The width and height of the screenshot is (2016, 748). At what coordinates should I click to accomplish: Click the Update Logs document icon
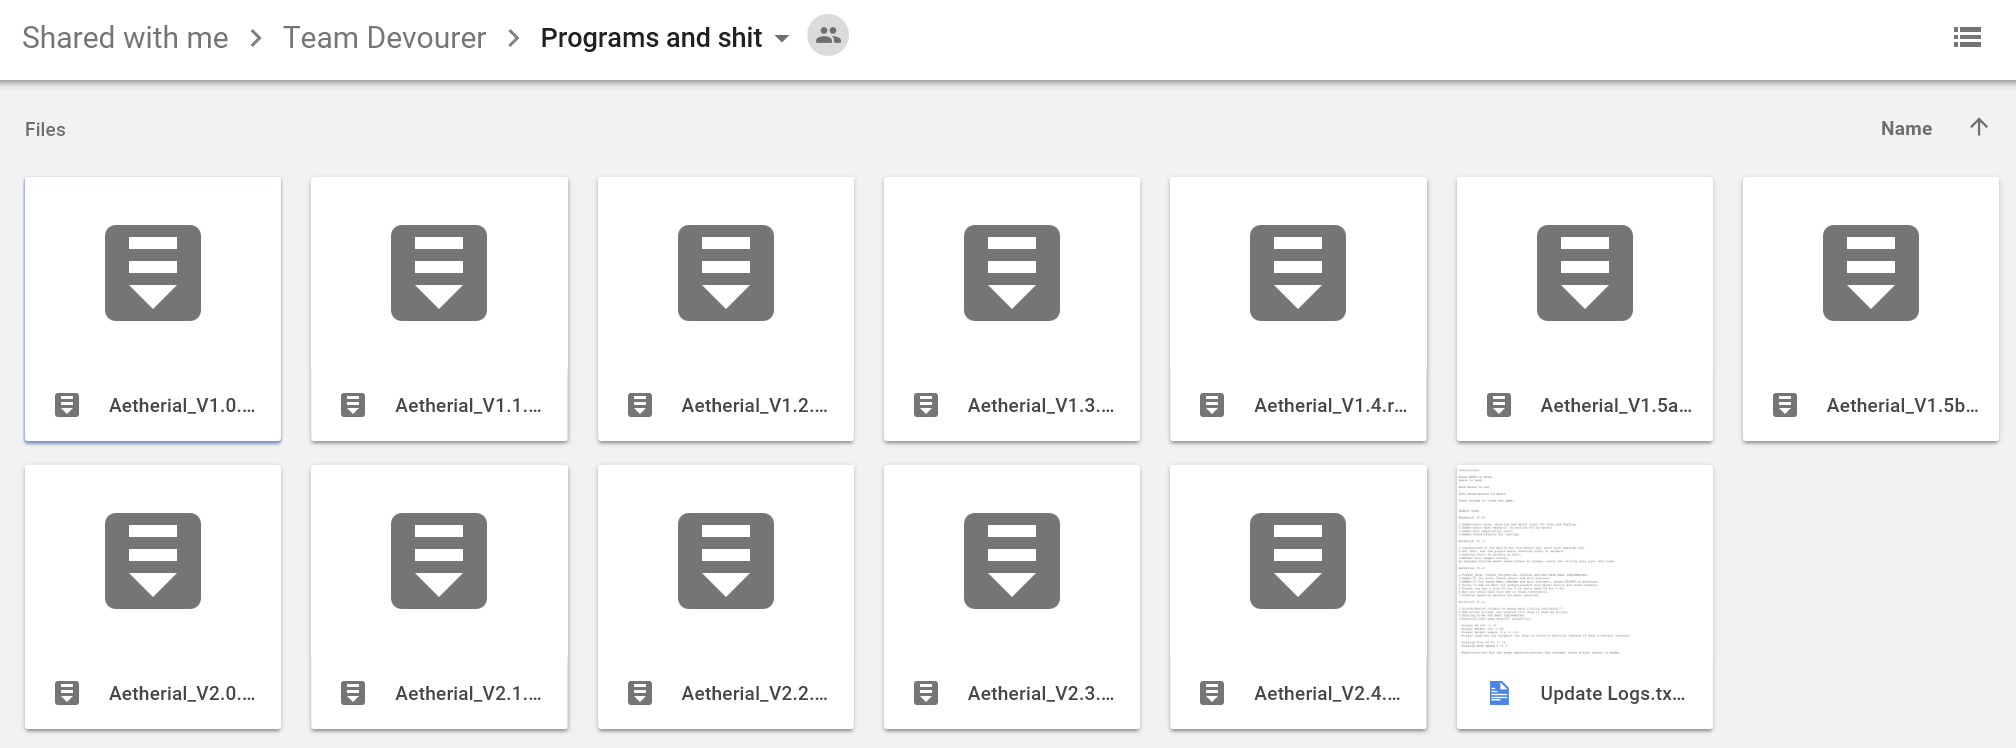click(1498, 693)
